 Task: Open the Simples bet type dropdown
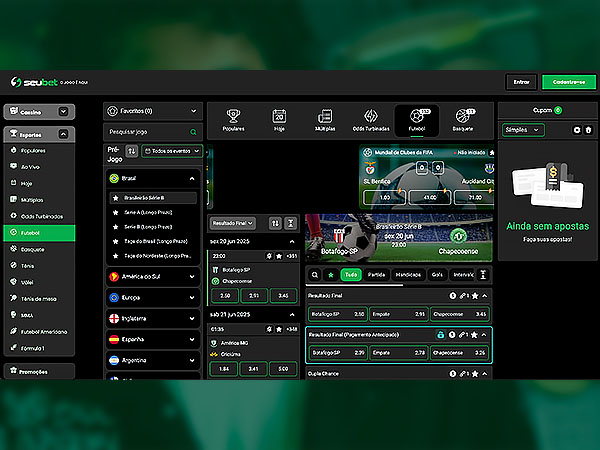click(x=523, y=130)
